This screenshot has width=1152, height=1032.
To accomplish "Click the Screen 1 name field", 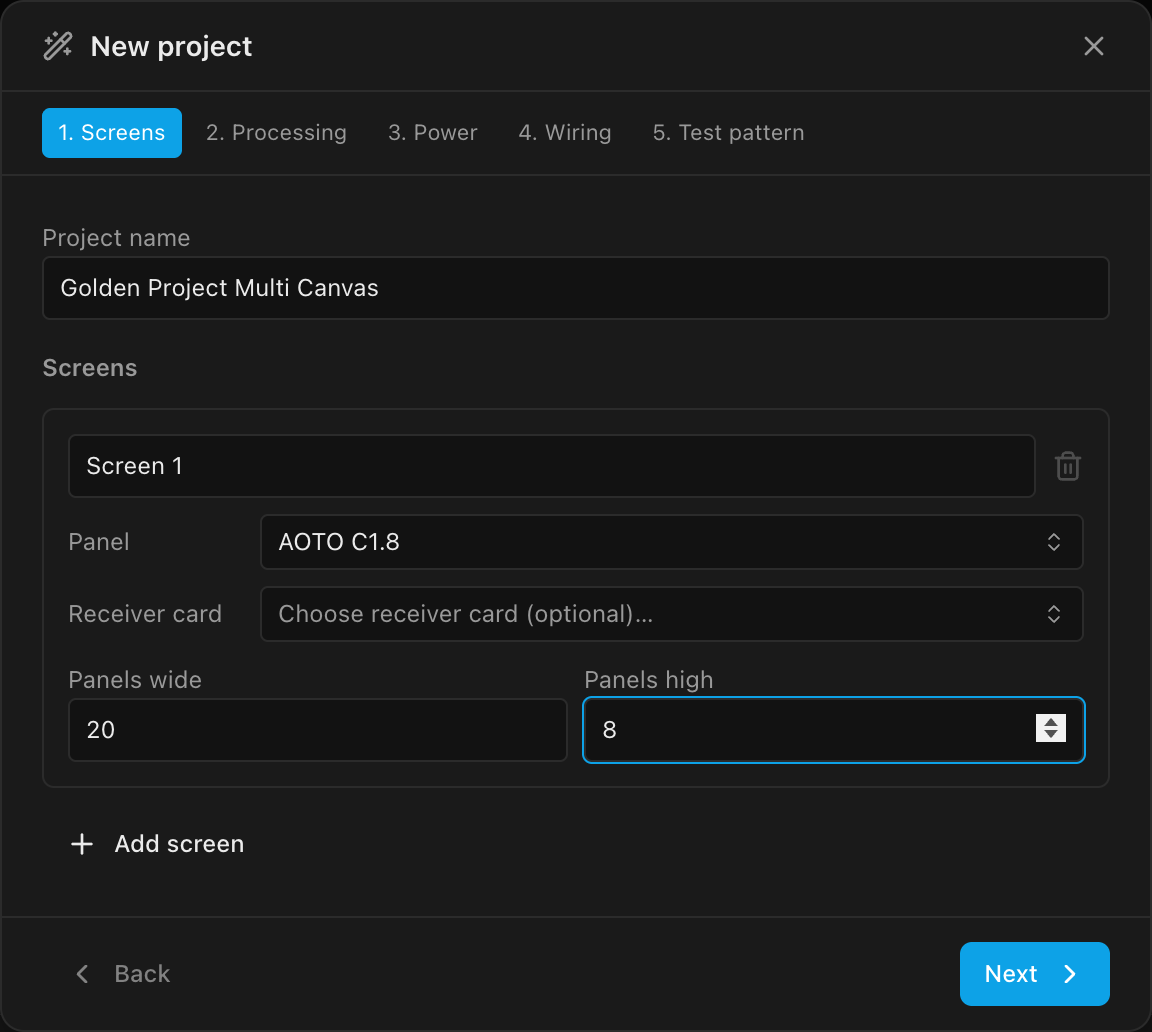I will pyautogui.click(x=551, y=466).
